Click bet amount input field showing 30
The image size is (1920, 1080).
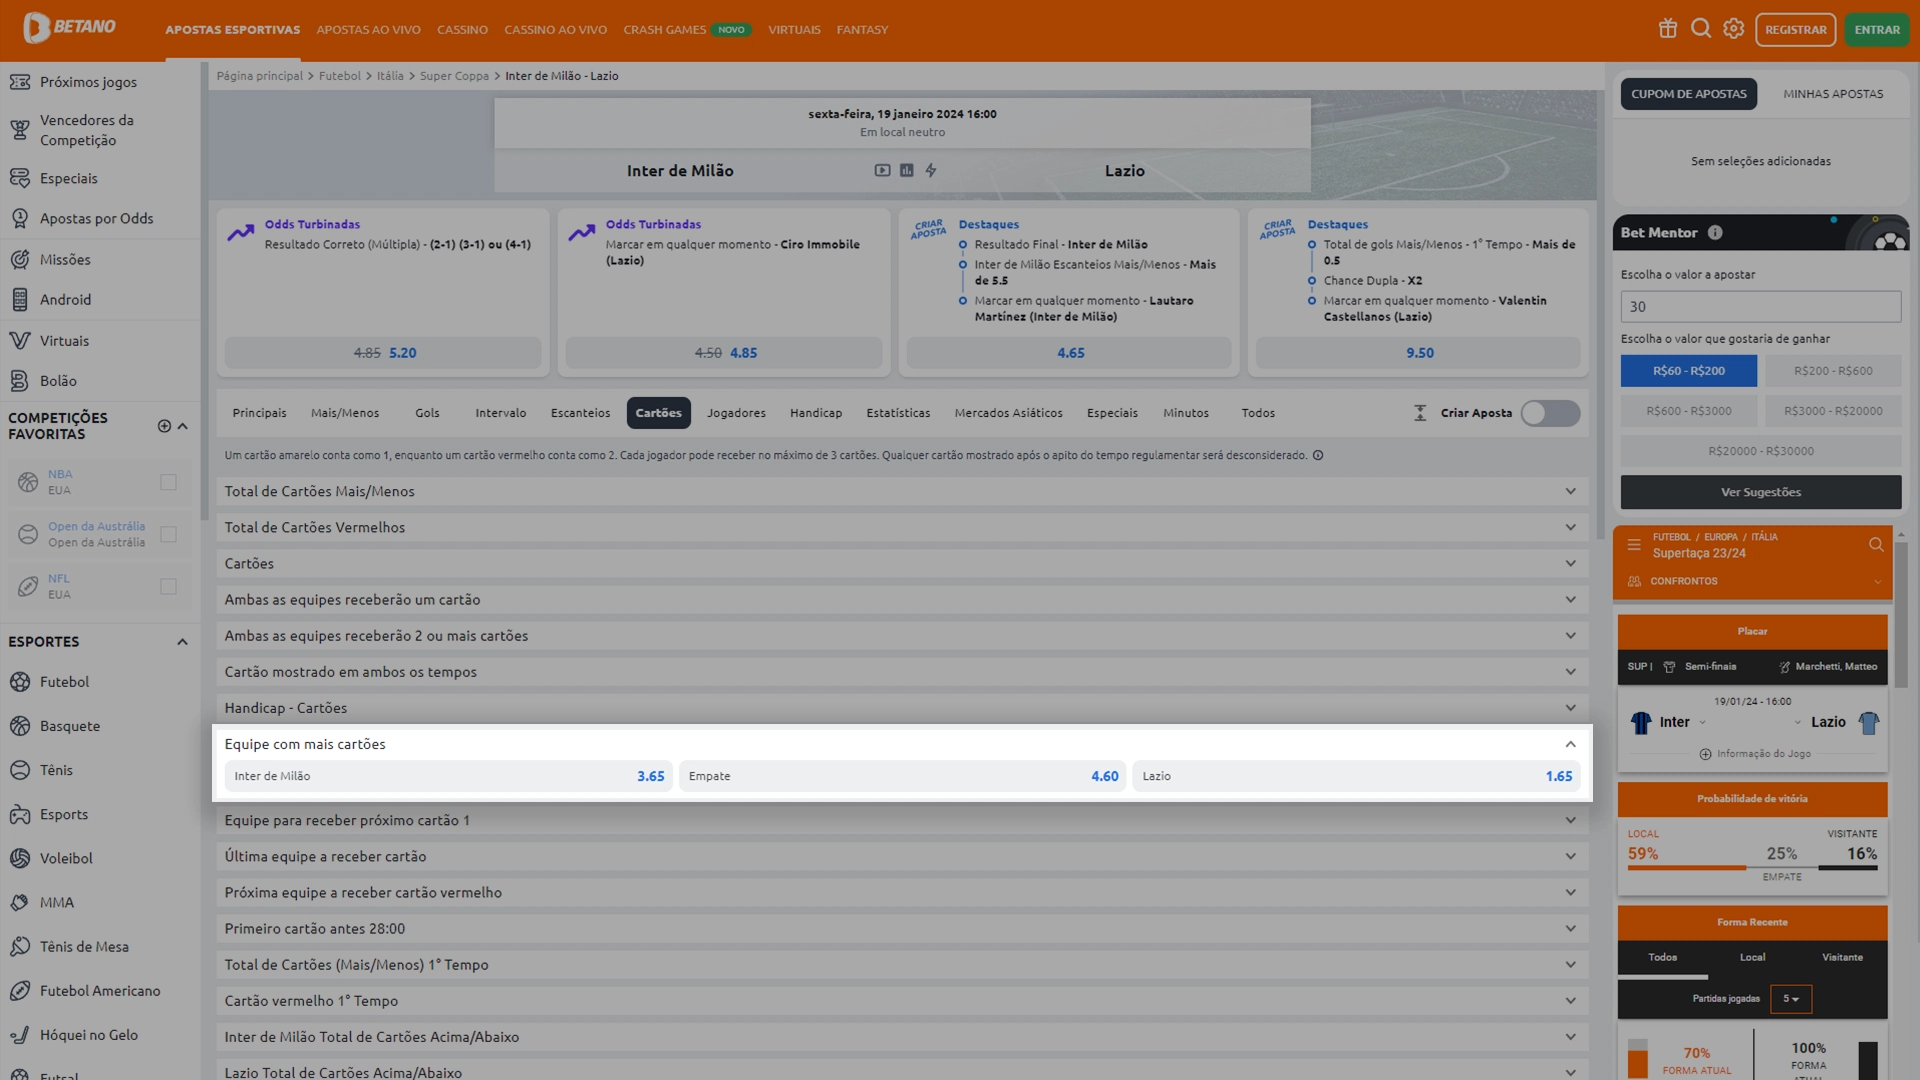coord(1760,307)
